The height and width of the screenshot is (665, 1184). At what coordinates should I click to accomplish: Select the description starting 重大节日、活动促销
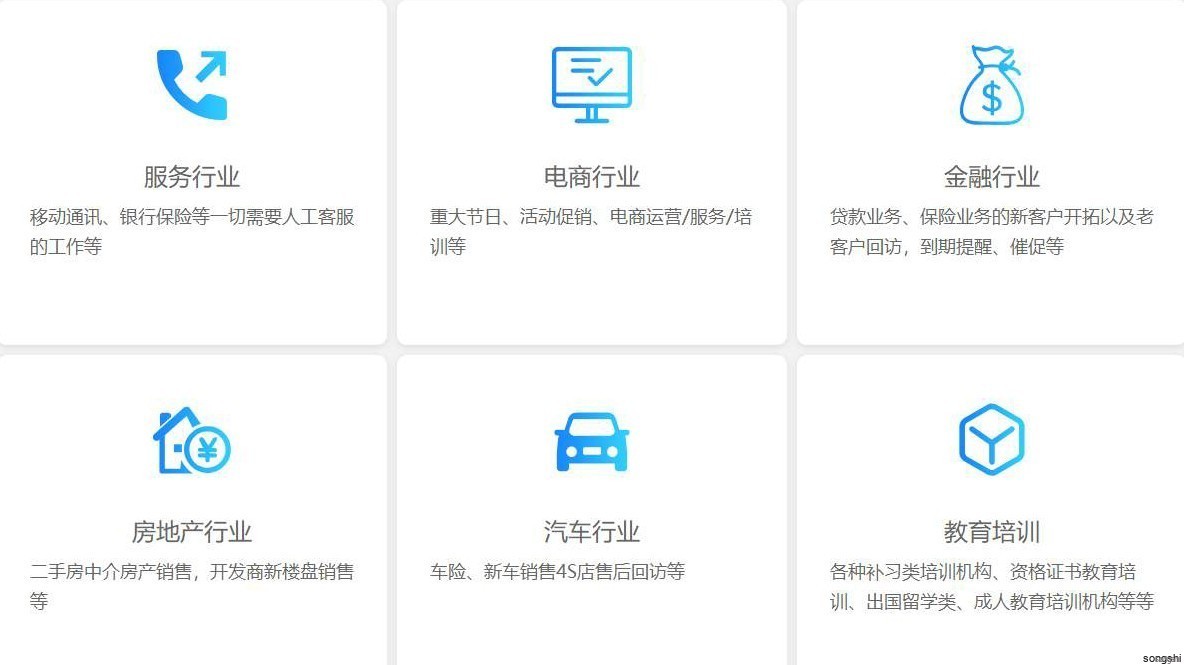click(590, 232)
